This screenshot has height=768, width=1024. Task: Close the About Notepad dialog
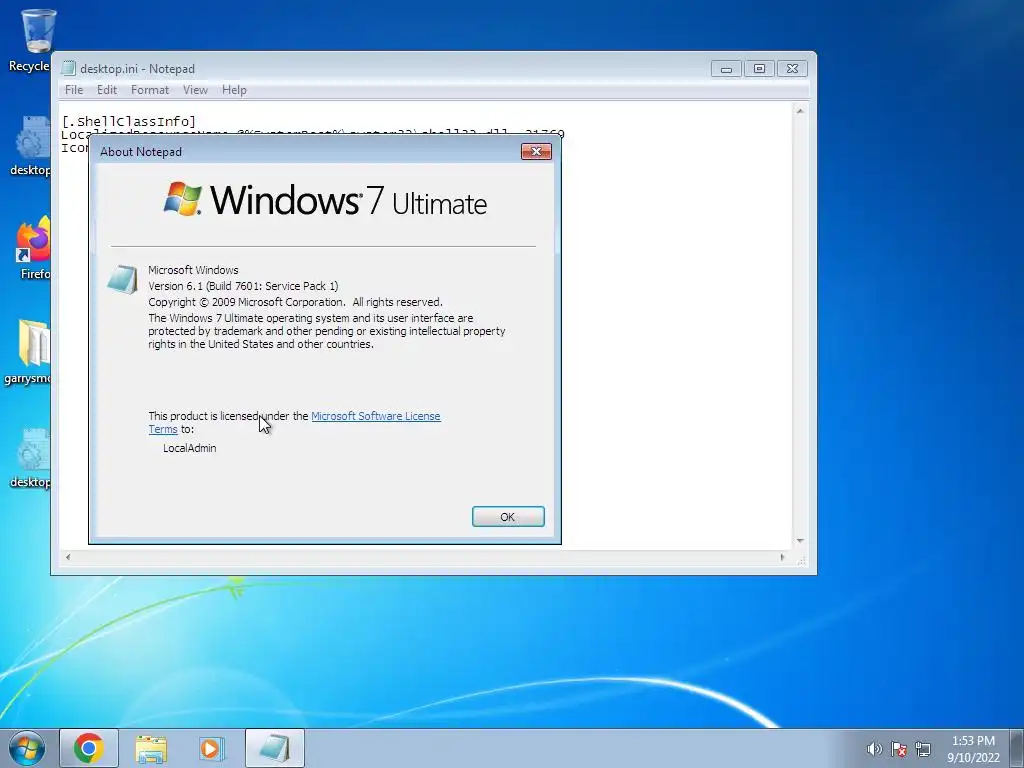point(536,152)
